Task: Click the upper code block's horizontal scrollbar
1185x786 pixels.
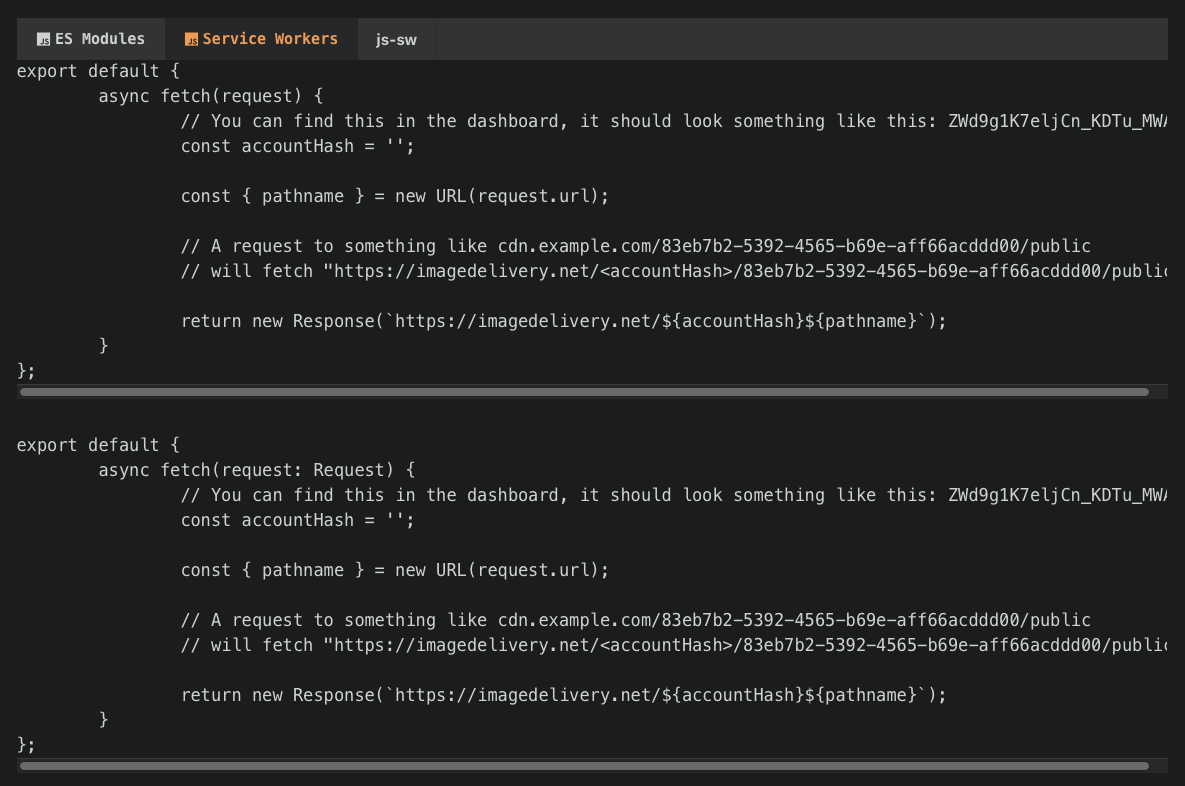Action: [x=584, y=392]
